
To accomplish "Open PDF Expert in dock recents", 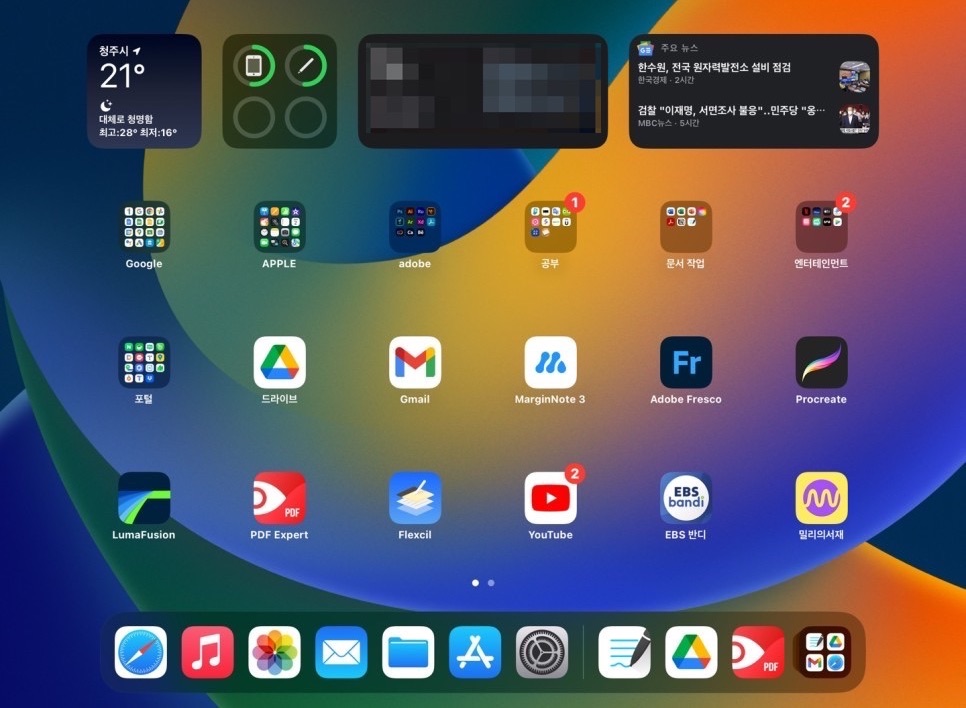I will [758, 652].
